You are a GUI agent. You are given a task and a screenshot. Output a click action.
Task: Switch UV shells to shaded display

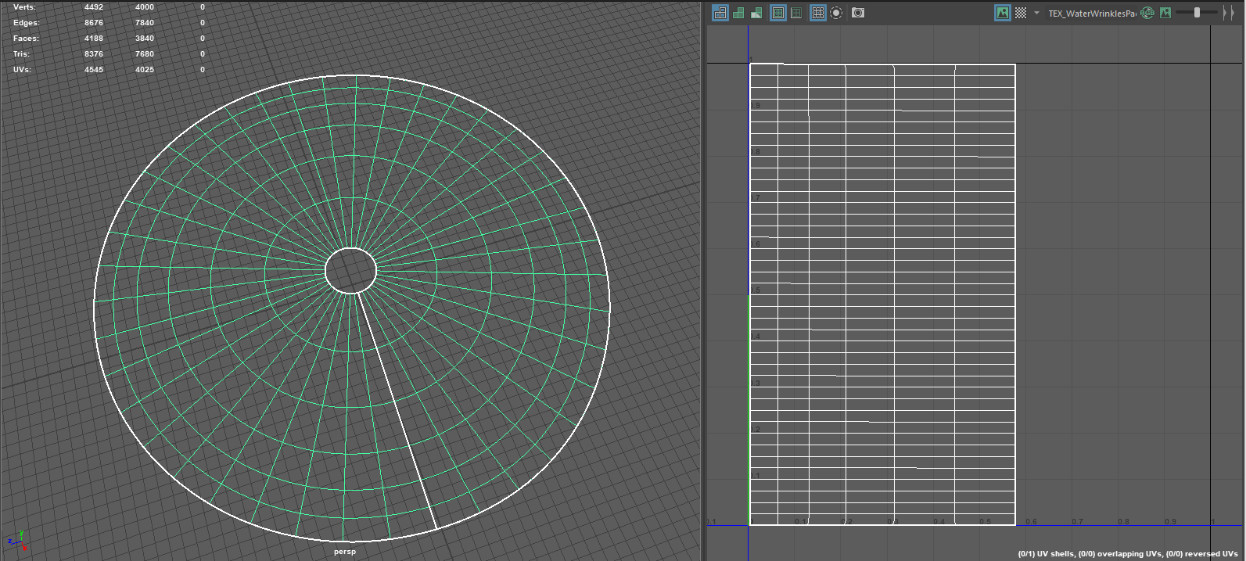(738, 13)
